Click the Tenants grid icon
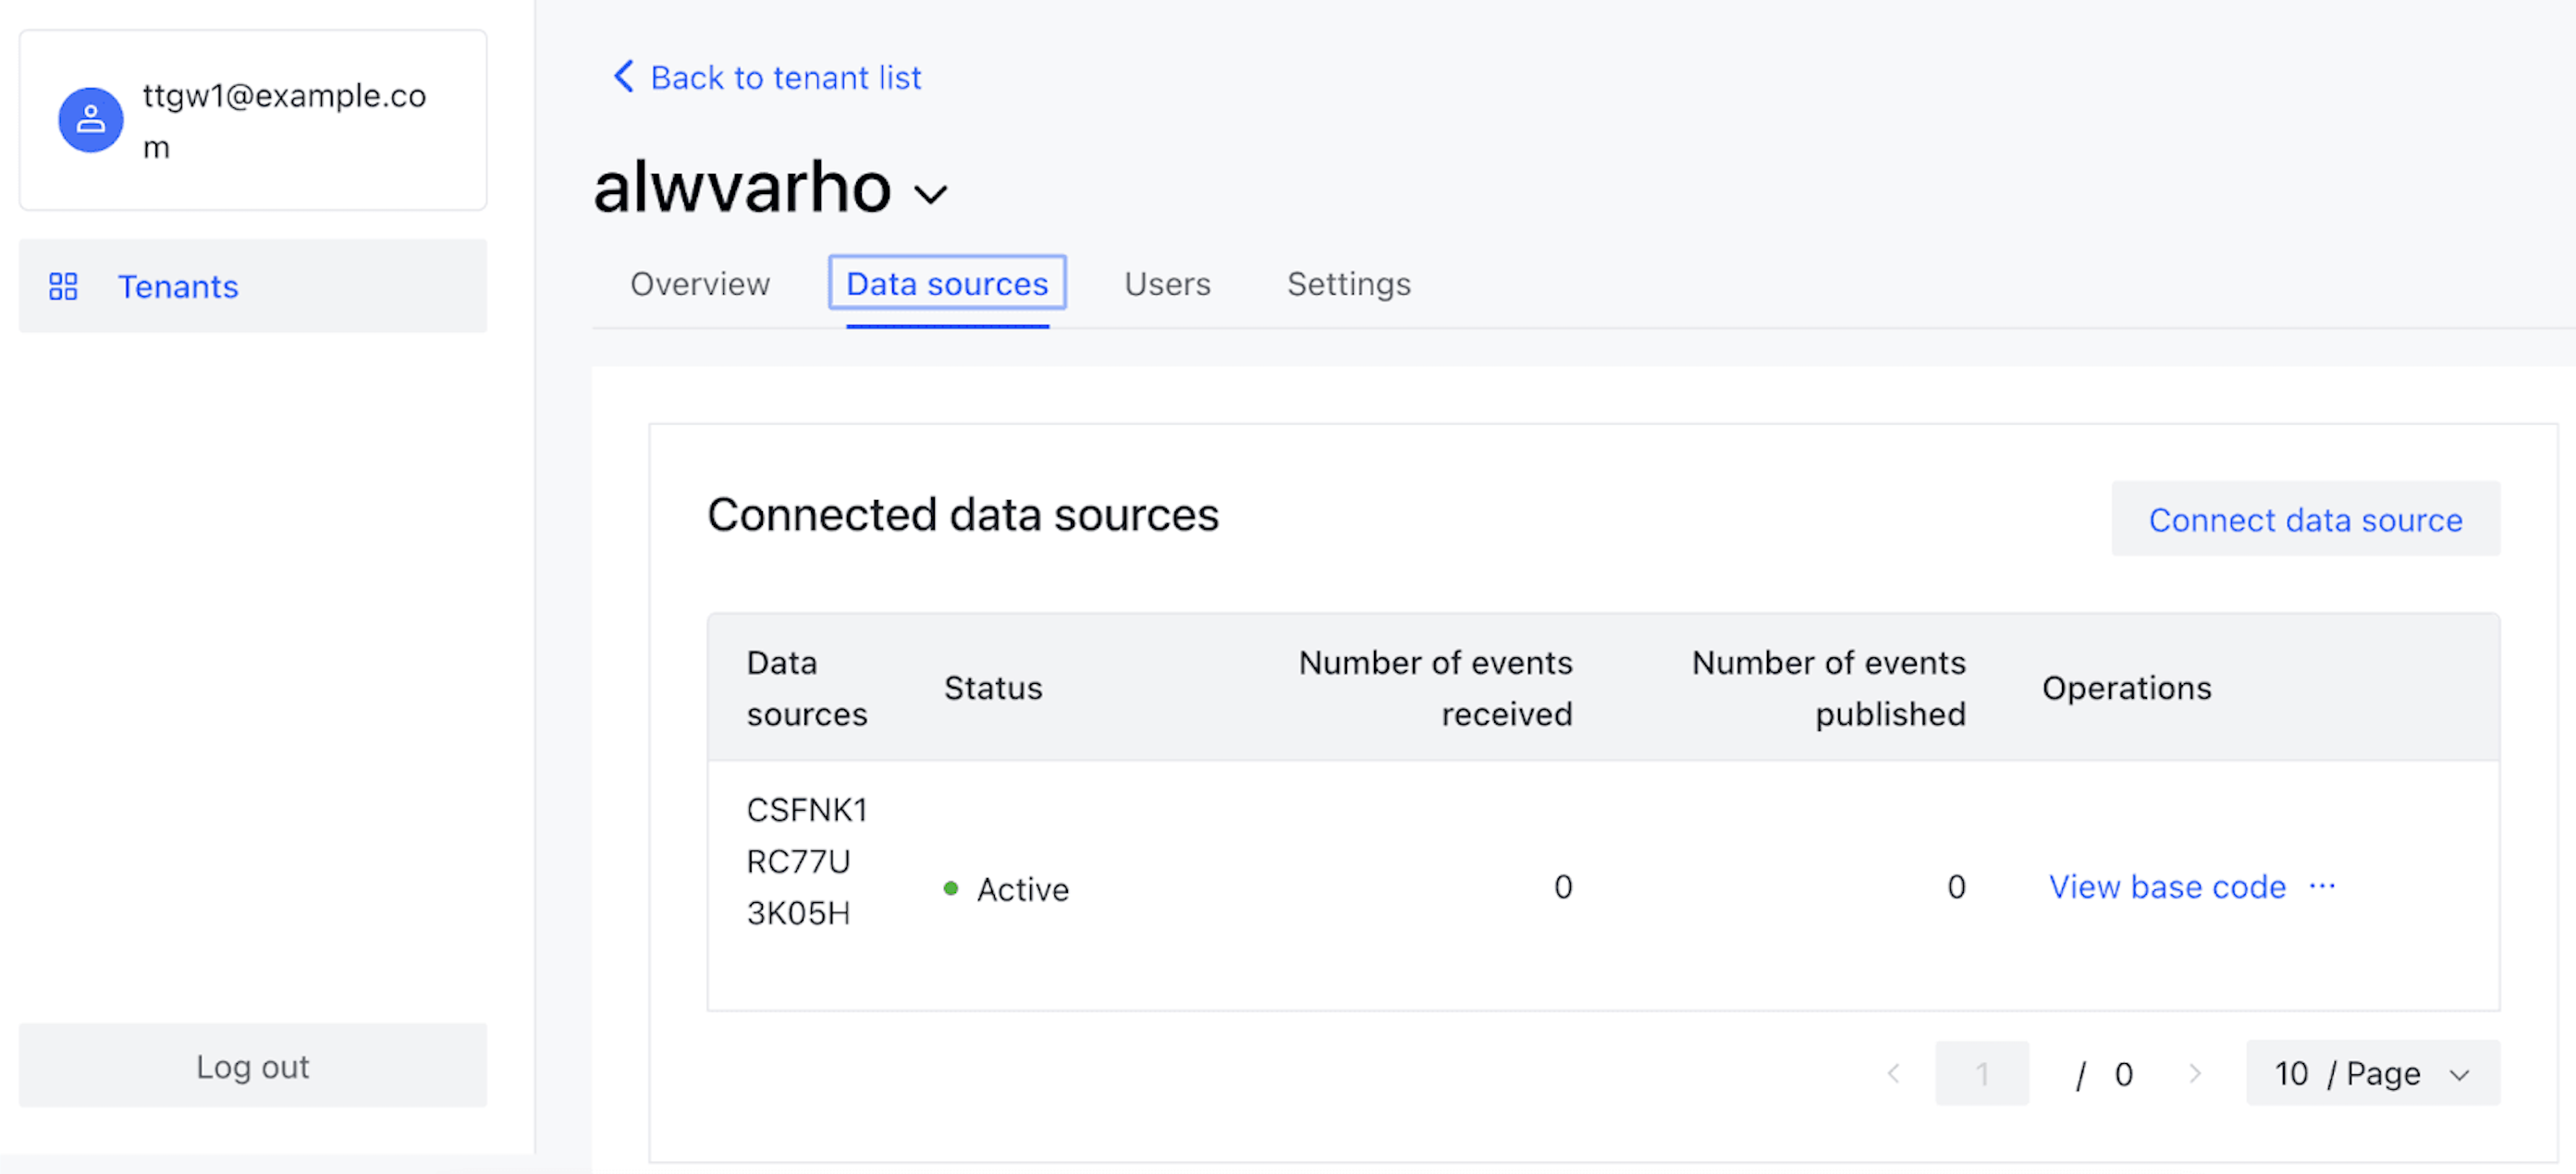This screenshot has width=2576, height=1174. coord(63,287)
